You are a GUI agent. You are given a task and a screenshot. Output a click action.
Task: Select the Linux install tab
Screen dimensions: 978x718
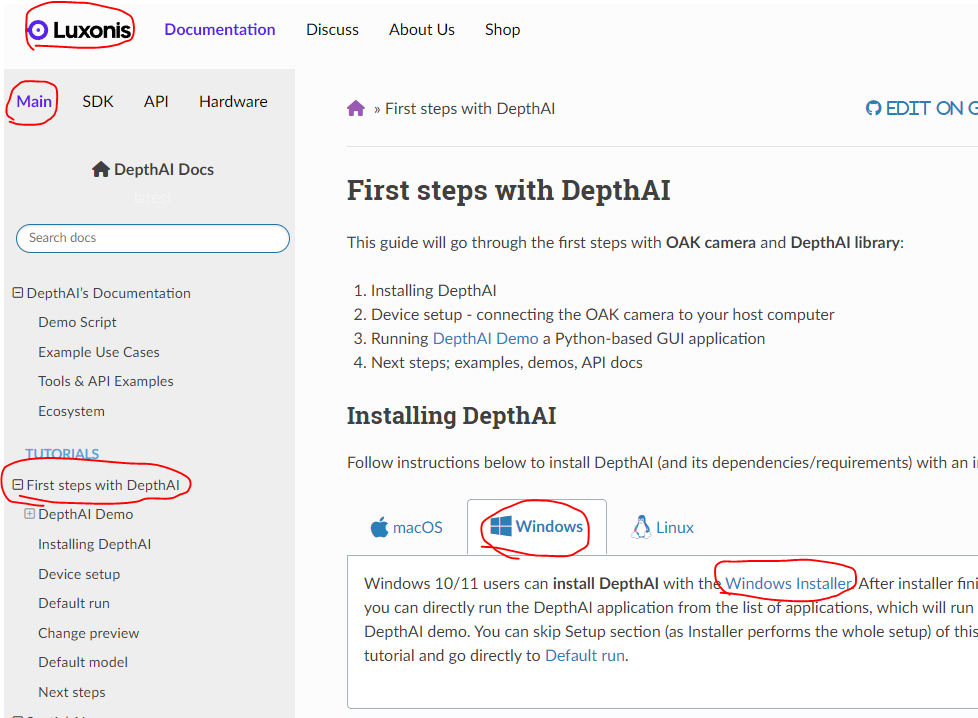point(662,527)
